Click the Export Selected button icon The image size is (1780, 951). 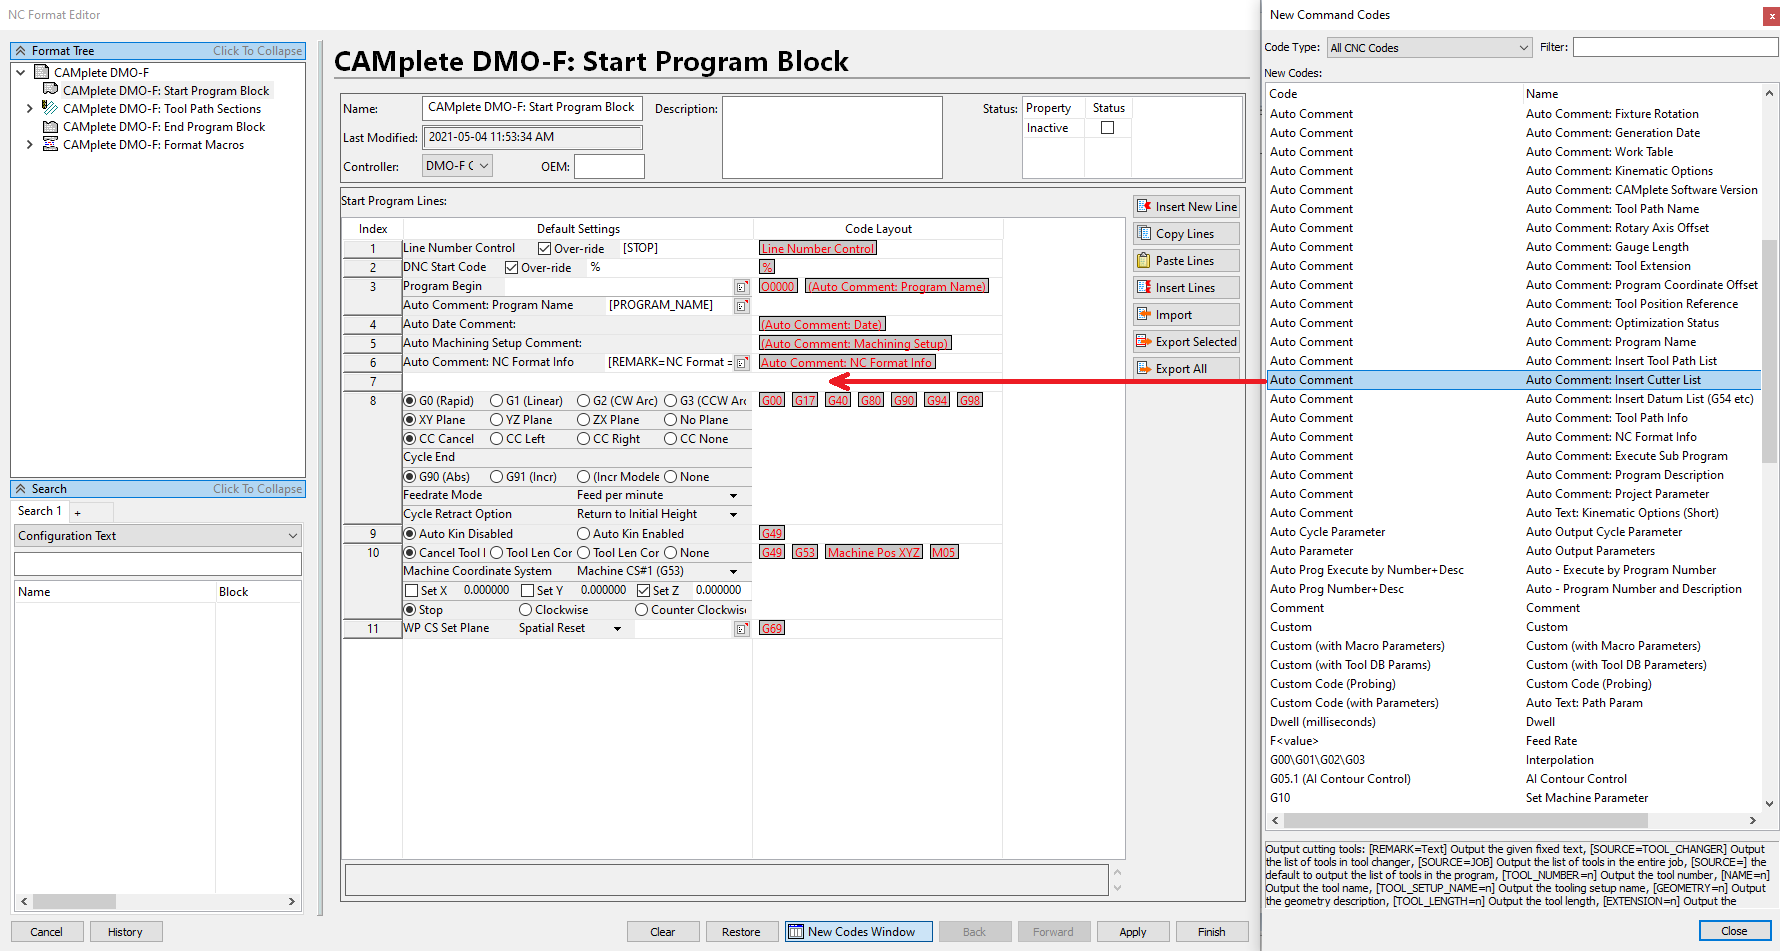(x=1144, y=341)
